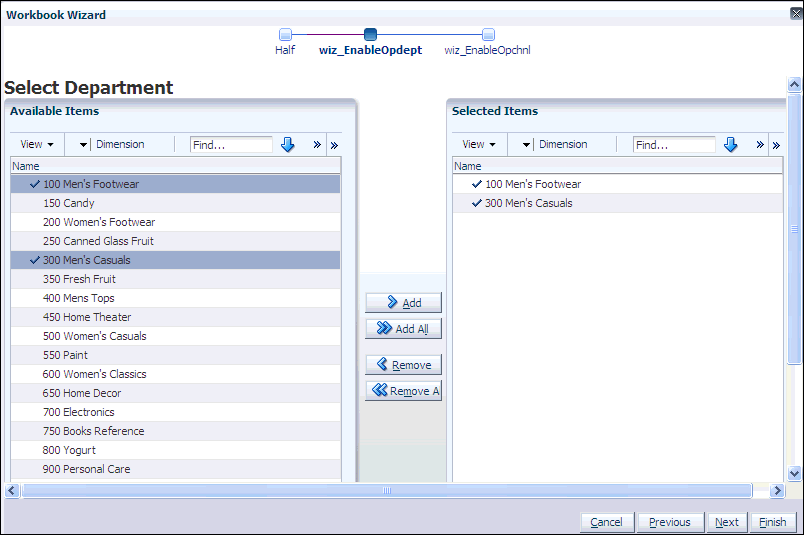804x535 pixels.
Task: Open second overflow chevron in Selected Items toolbar
Action: [776, 145]
